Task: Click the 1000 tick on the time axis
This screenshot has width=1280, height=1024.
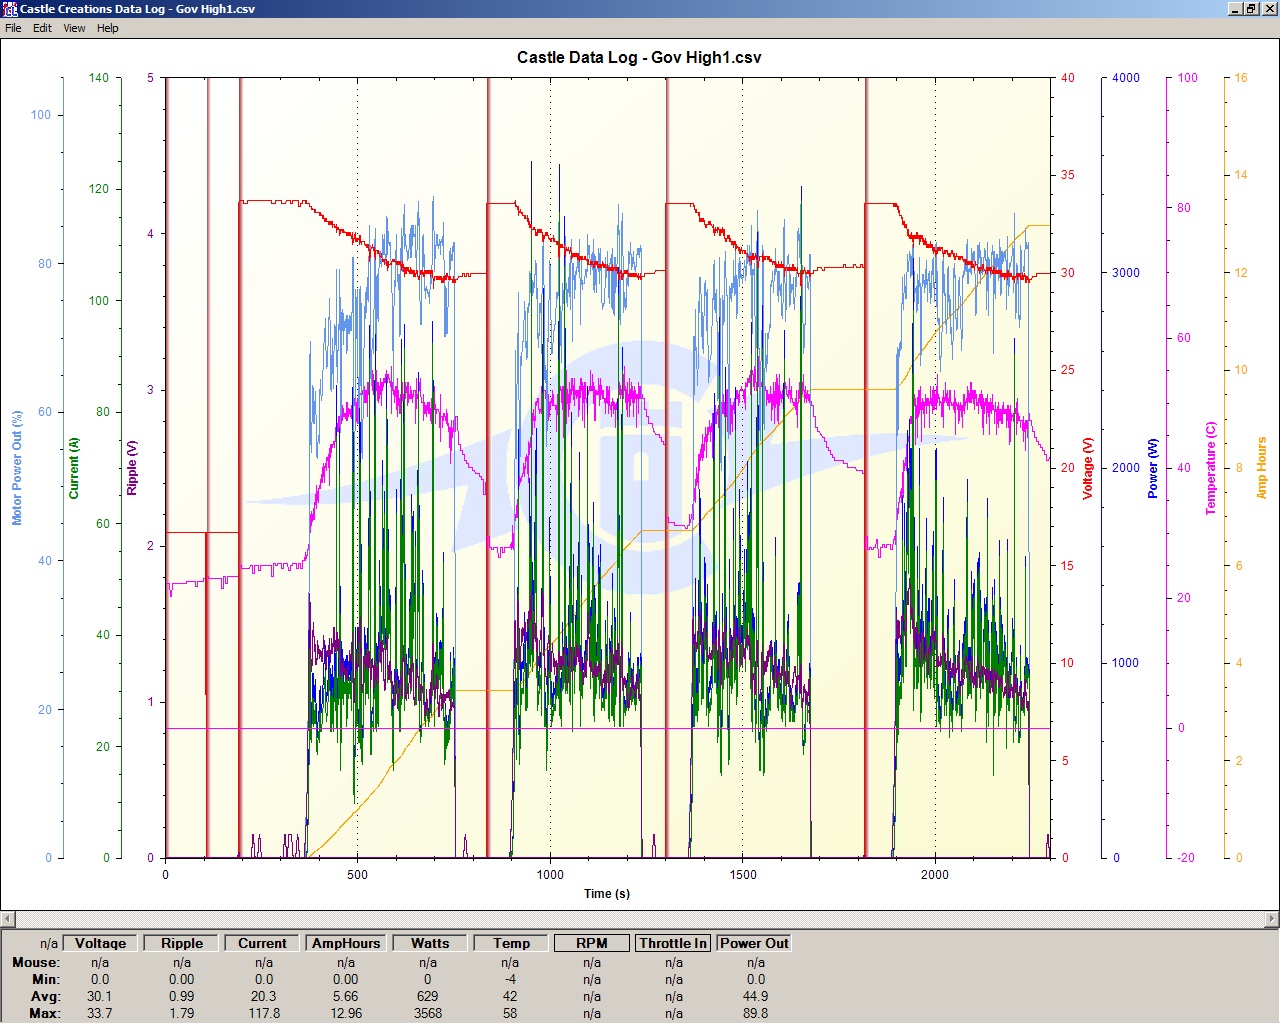Action: 550,875
